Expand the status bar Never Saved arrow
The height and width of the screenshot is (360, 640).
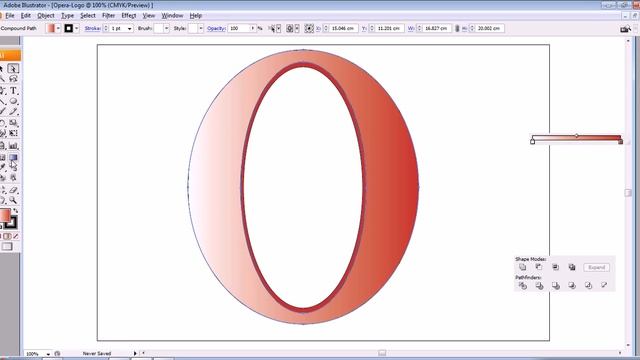tap(135, 353)
